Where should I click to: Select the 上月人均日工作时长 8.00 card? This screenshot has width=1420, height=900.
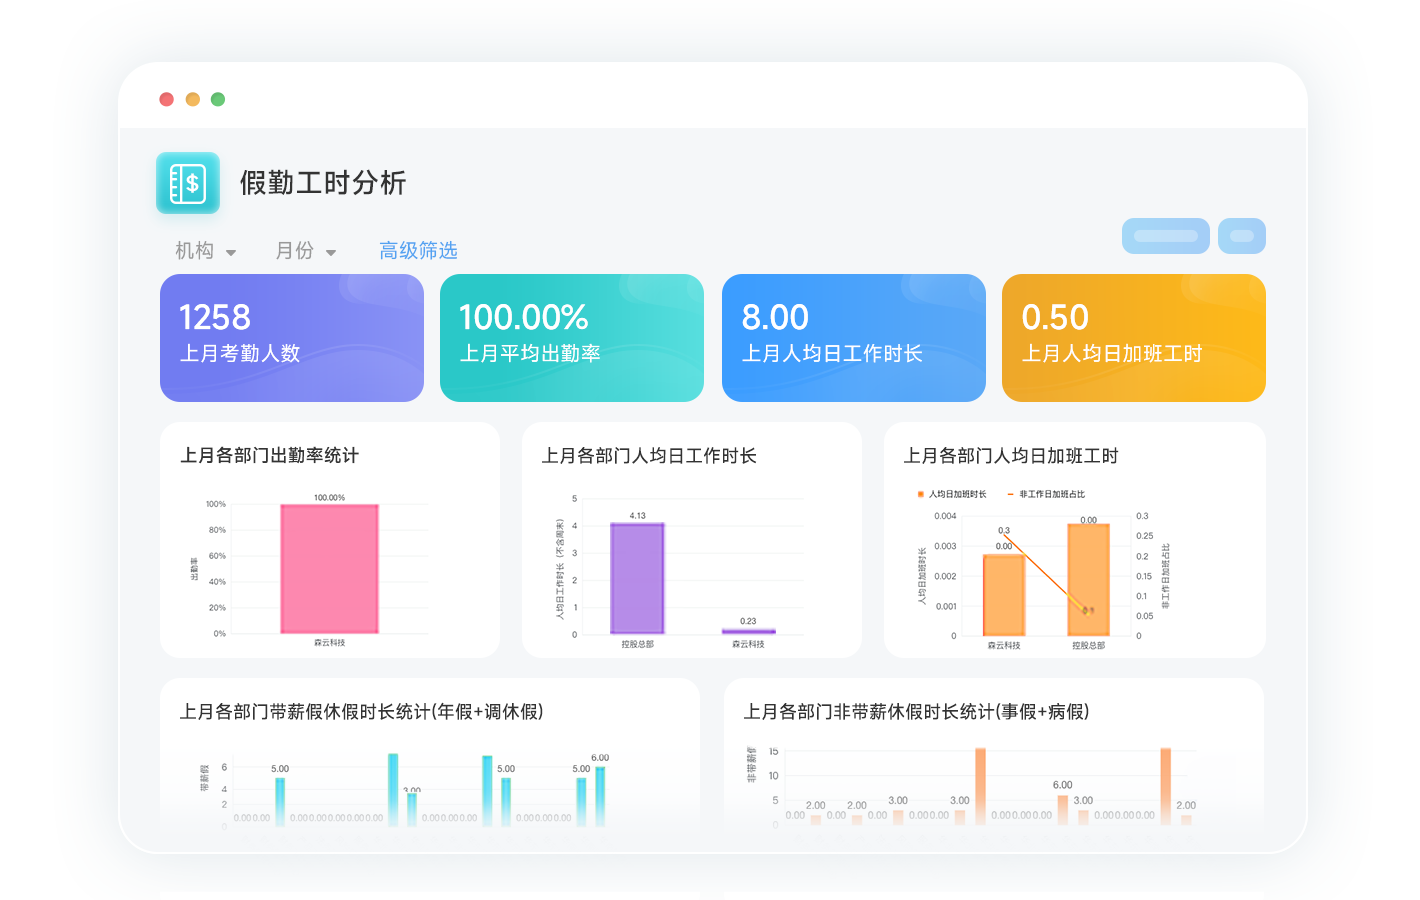[x=854, y=338]
